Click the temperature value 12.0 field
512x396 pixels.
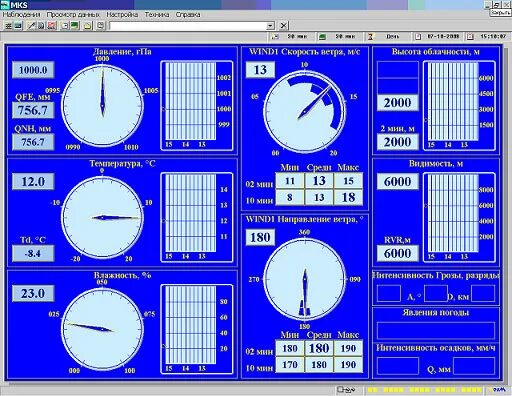[x=33, y=182]
